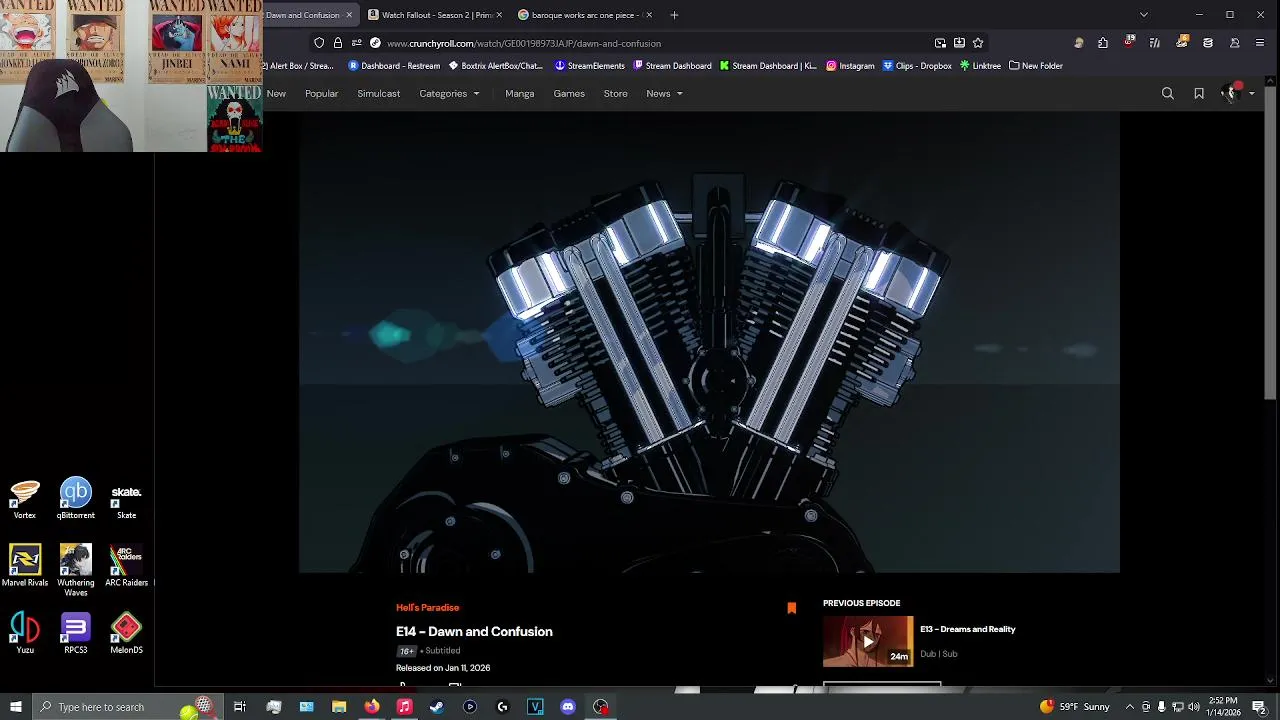This screenshot has width=1280, height=720.
Task: Open Alert Box / Streamlabs bookmark
Action: pyautogui.click(x=298, y=66)
